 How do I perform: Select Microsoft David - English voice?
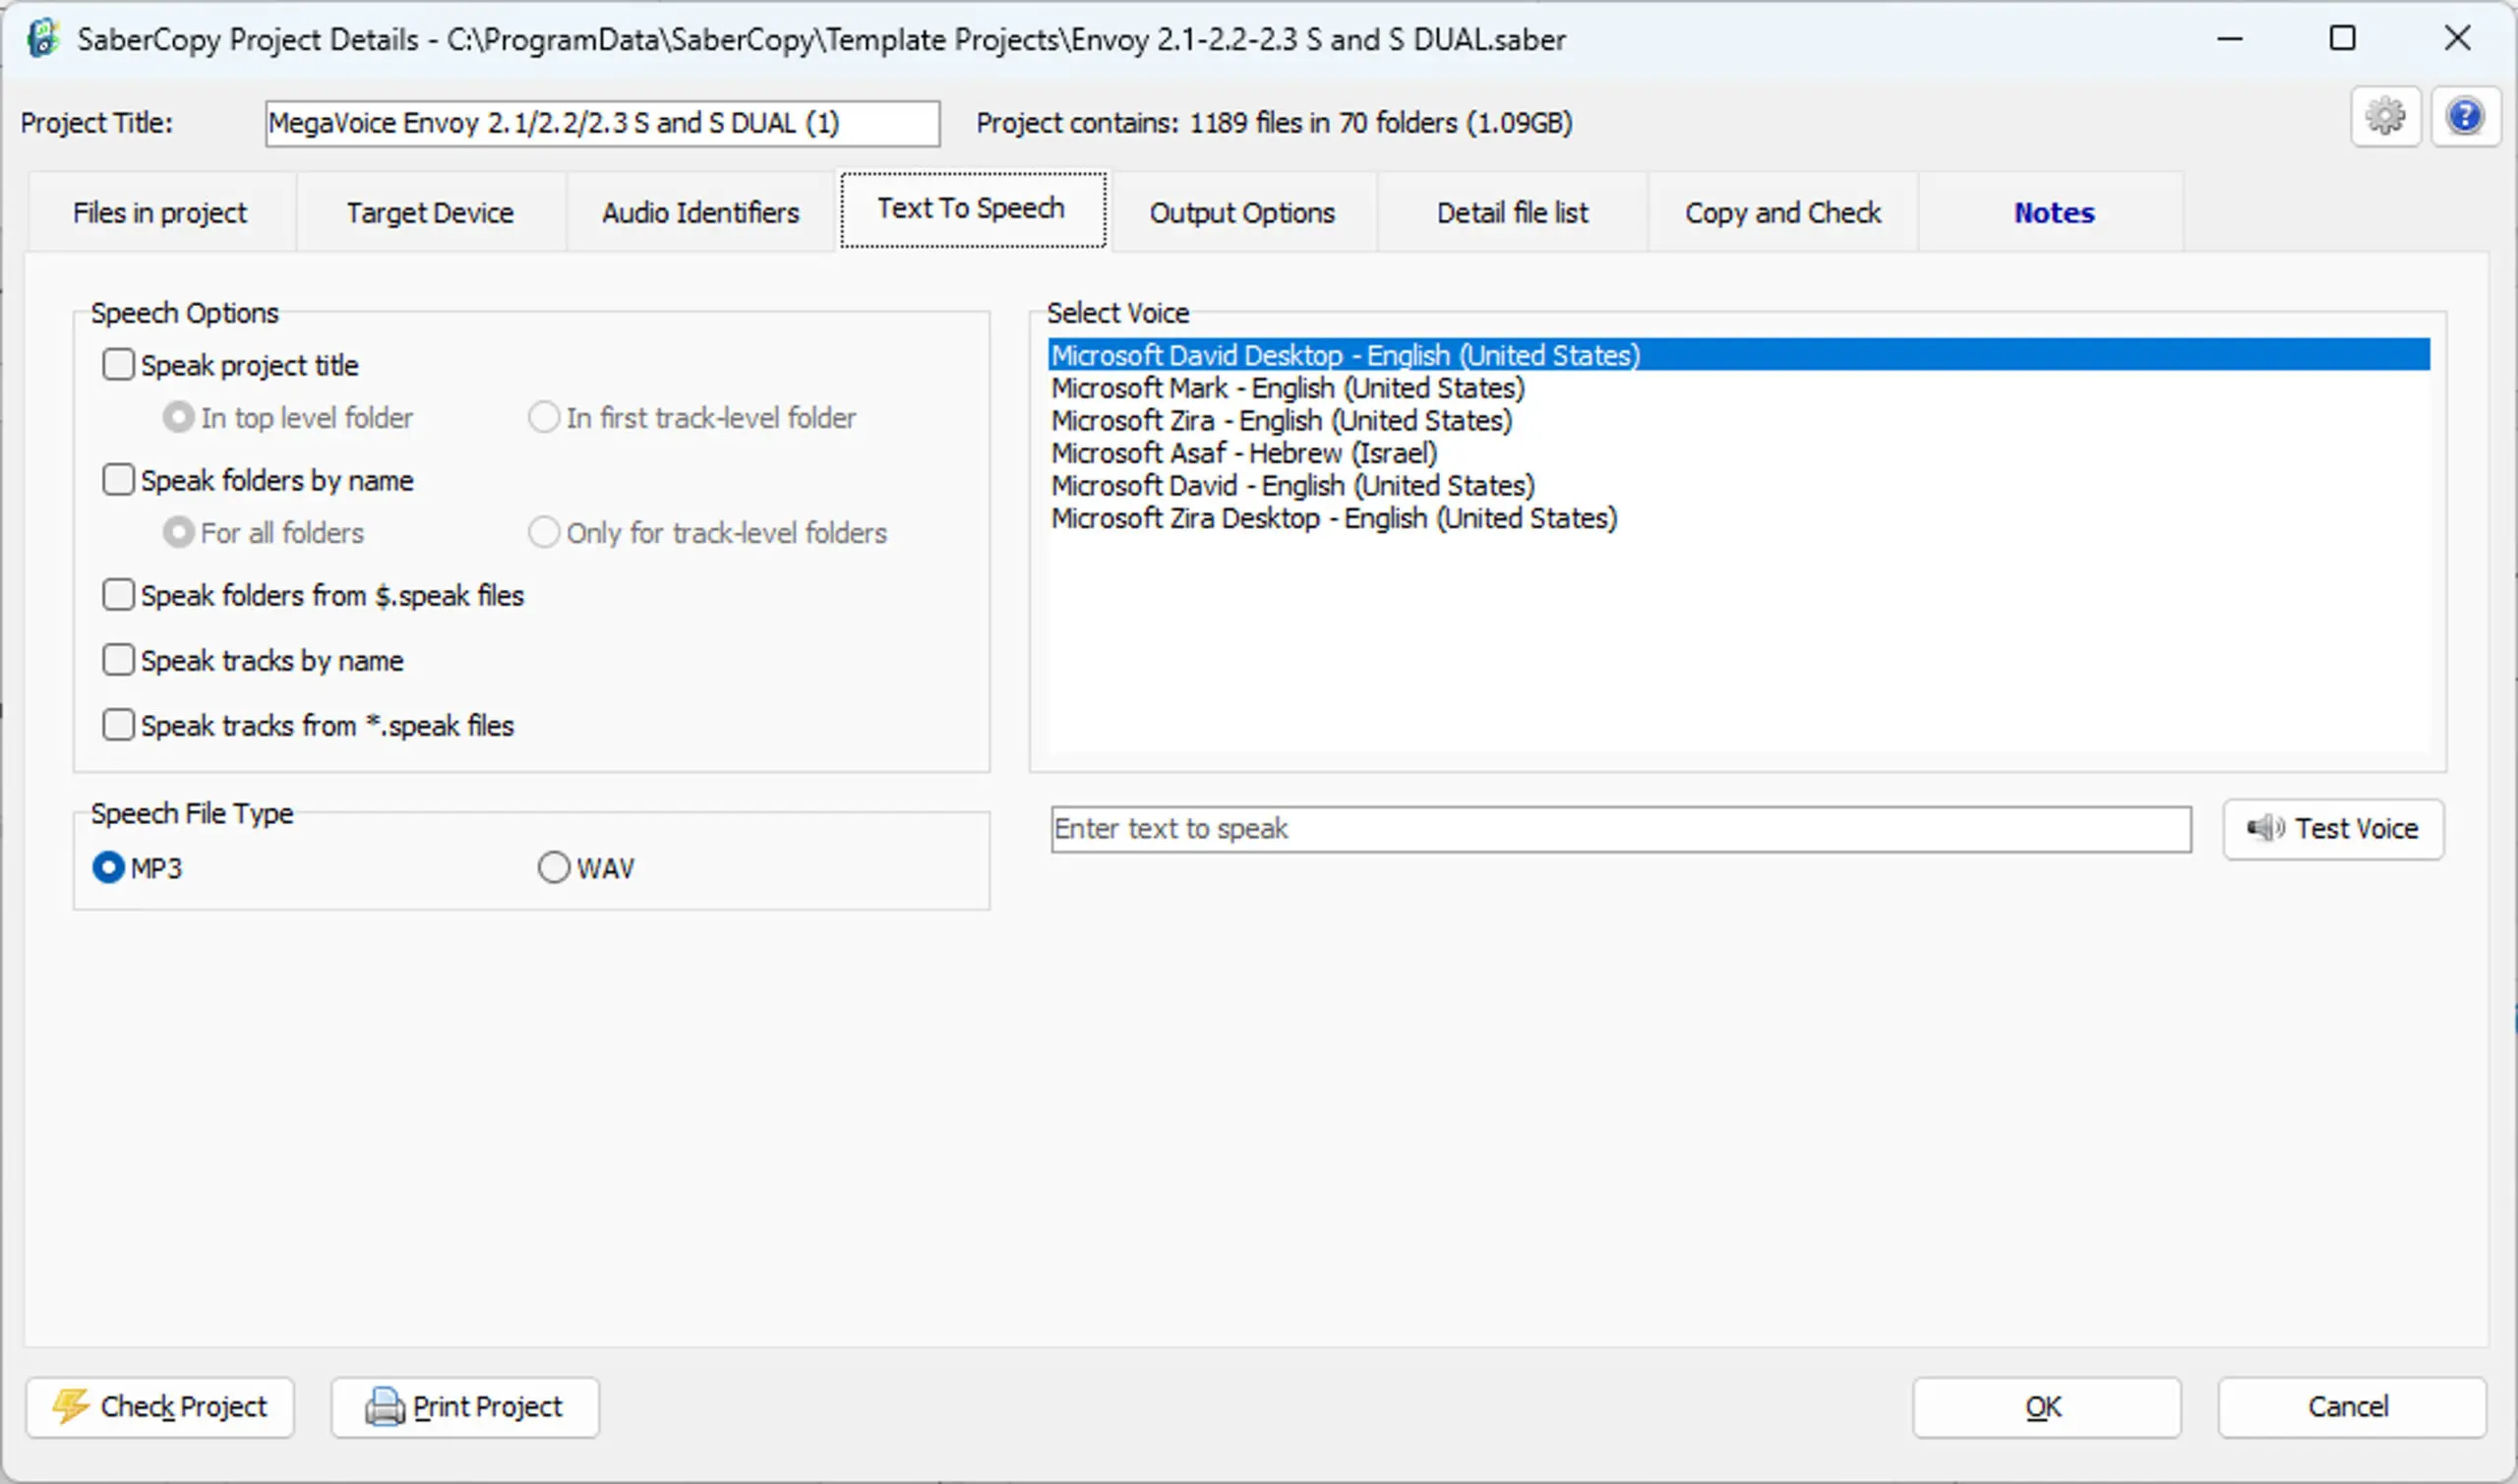point(1738,485)
